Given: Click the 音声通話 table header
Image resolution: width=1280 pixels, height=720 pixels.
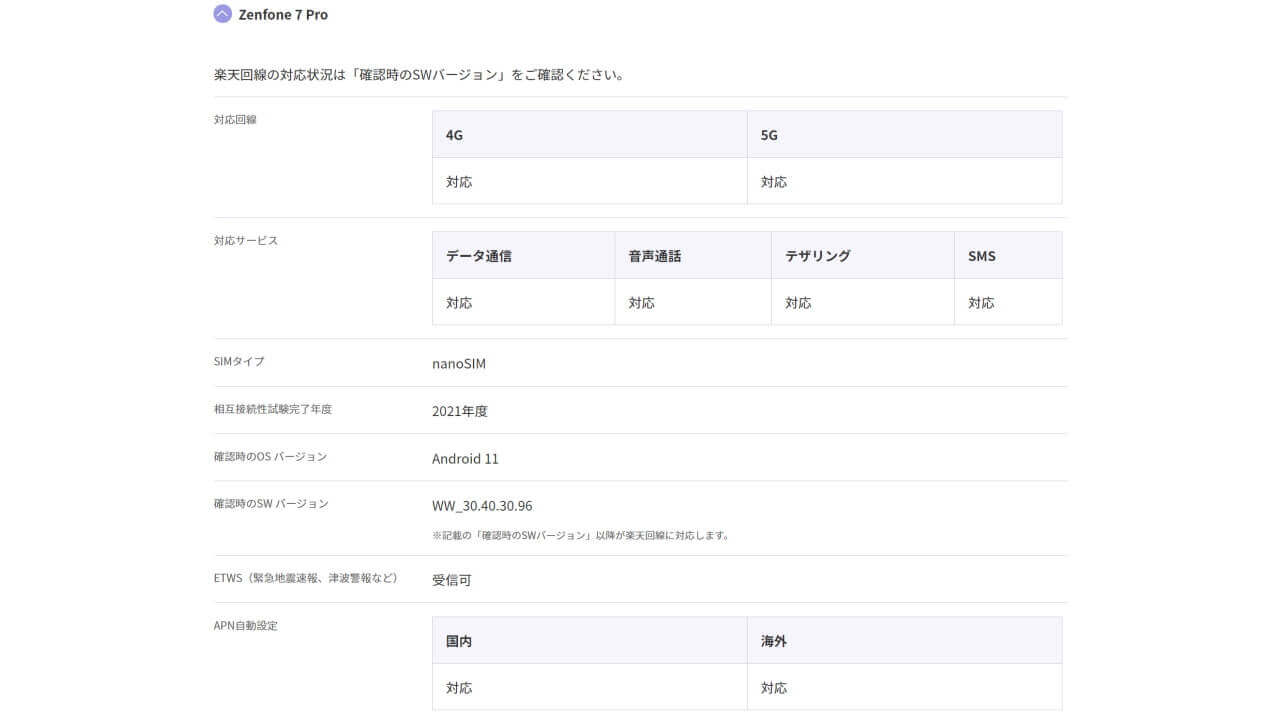Looking at the screenshot, I should click(x=654, y=255).
